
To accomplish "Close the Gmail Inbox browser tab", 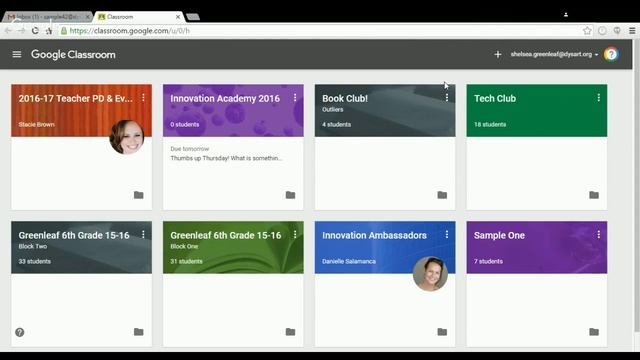I will (x=87, y=17).
